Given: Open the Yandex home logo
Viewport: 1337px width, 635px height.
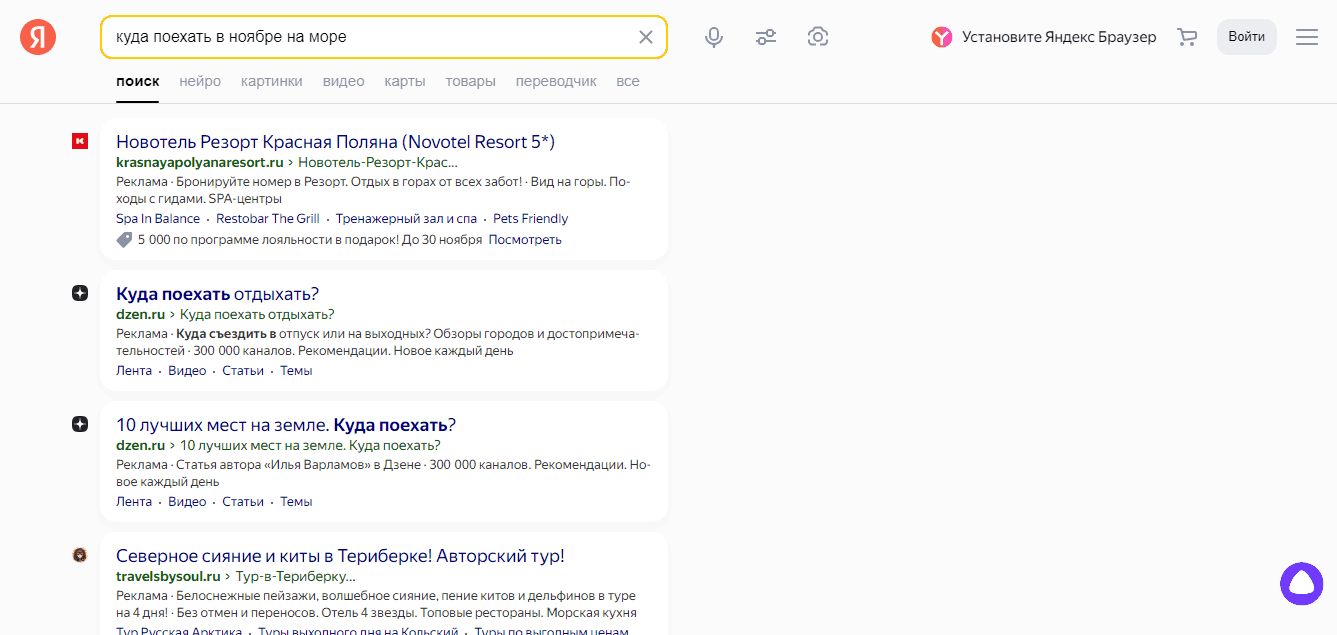Looking at the screenshot, I should [x=38, y=37].
